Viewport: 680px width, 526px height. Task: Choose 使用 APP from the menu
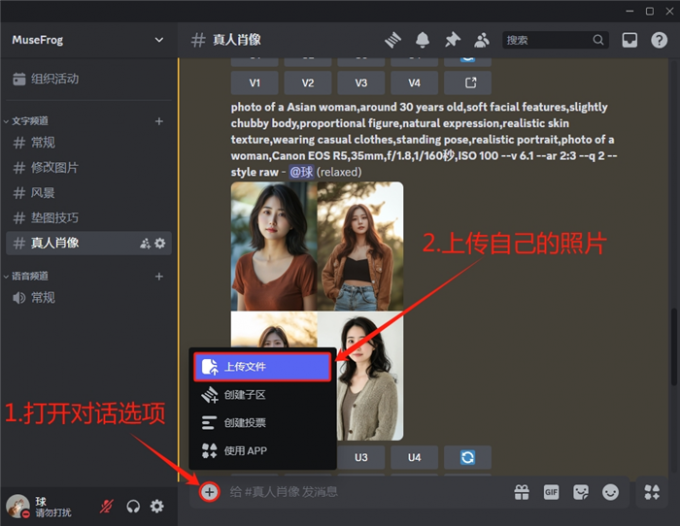[x=262, y=451]
